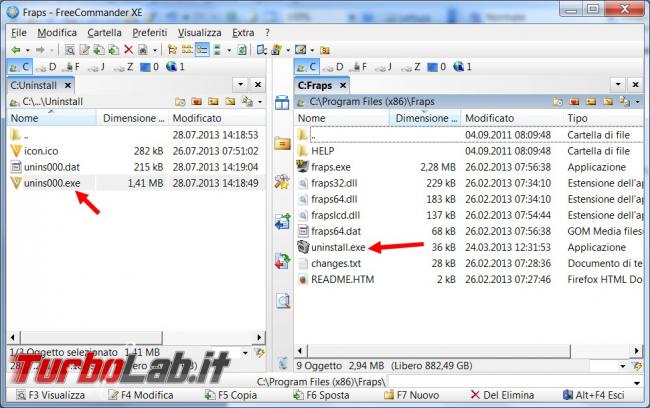This screenshot has width=650, height=408.
Task: Open the Modifica menu
Action: tap(57, 33)
